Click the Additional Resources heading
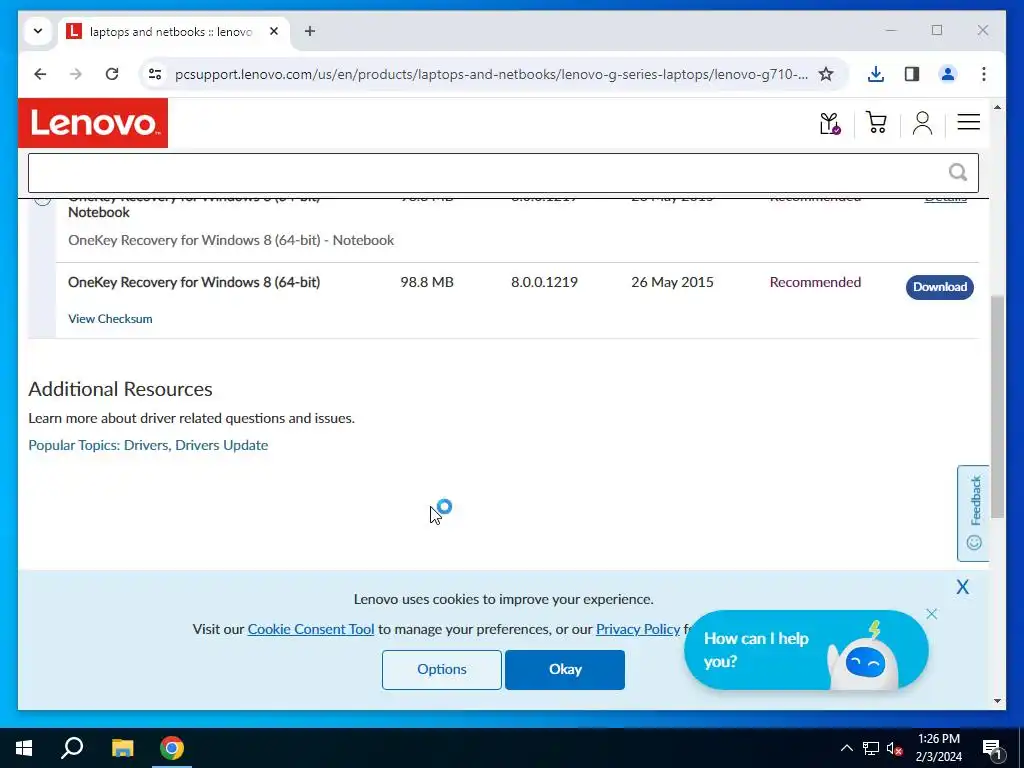Image resolution: width=1024 pixels, height=768 pixels. [120, 389]
